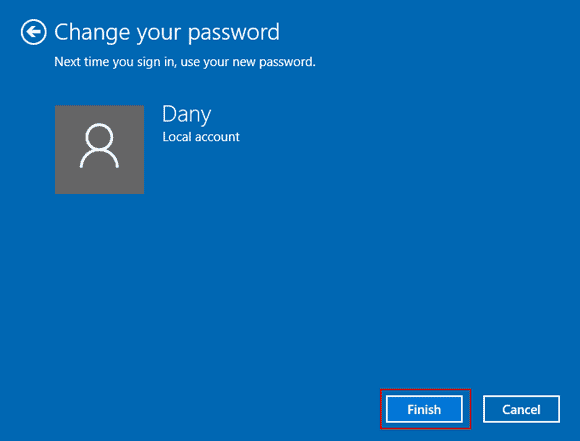Image resolution: width=580 pixels, height=441 pixels.
Task: Confirm new password with Finish
Action: 424,409
